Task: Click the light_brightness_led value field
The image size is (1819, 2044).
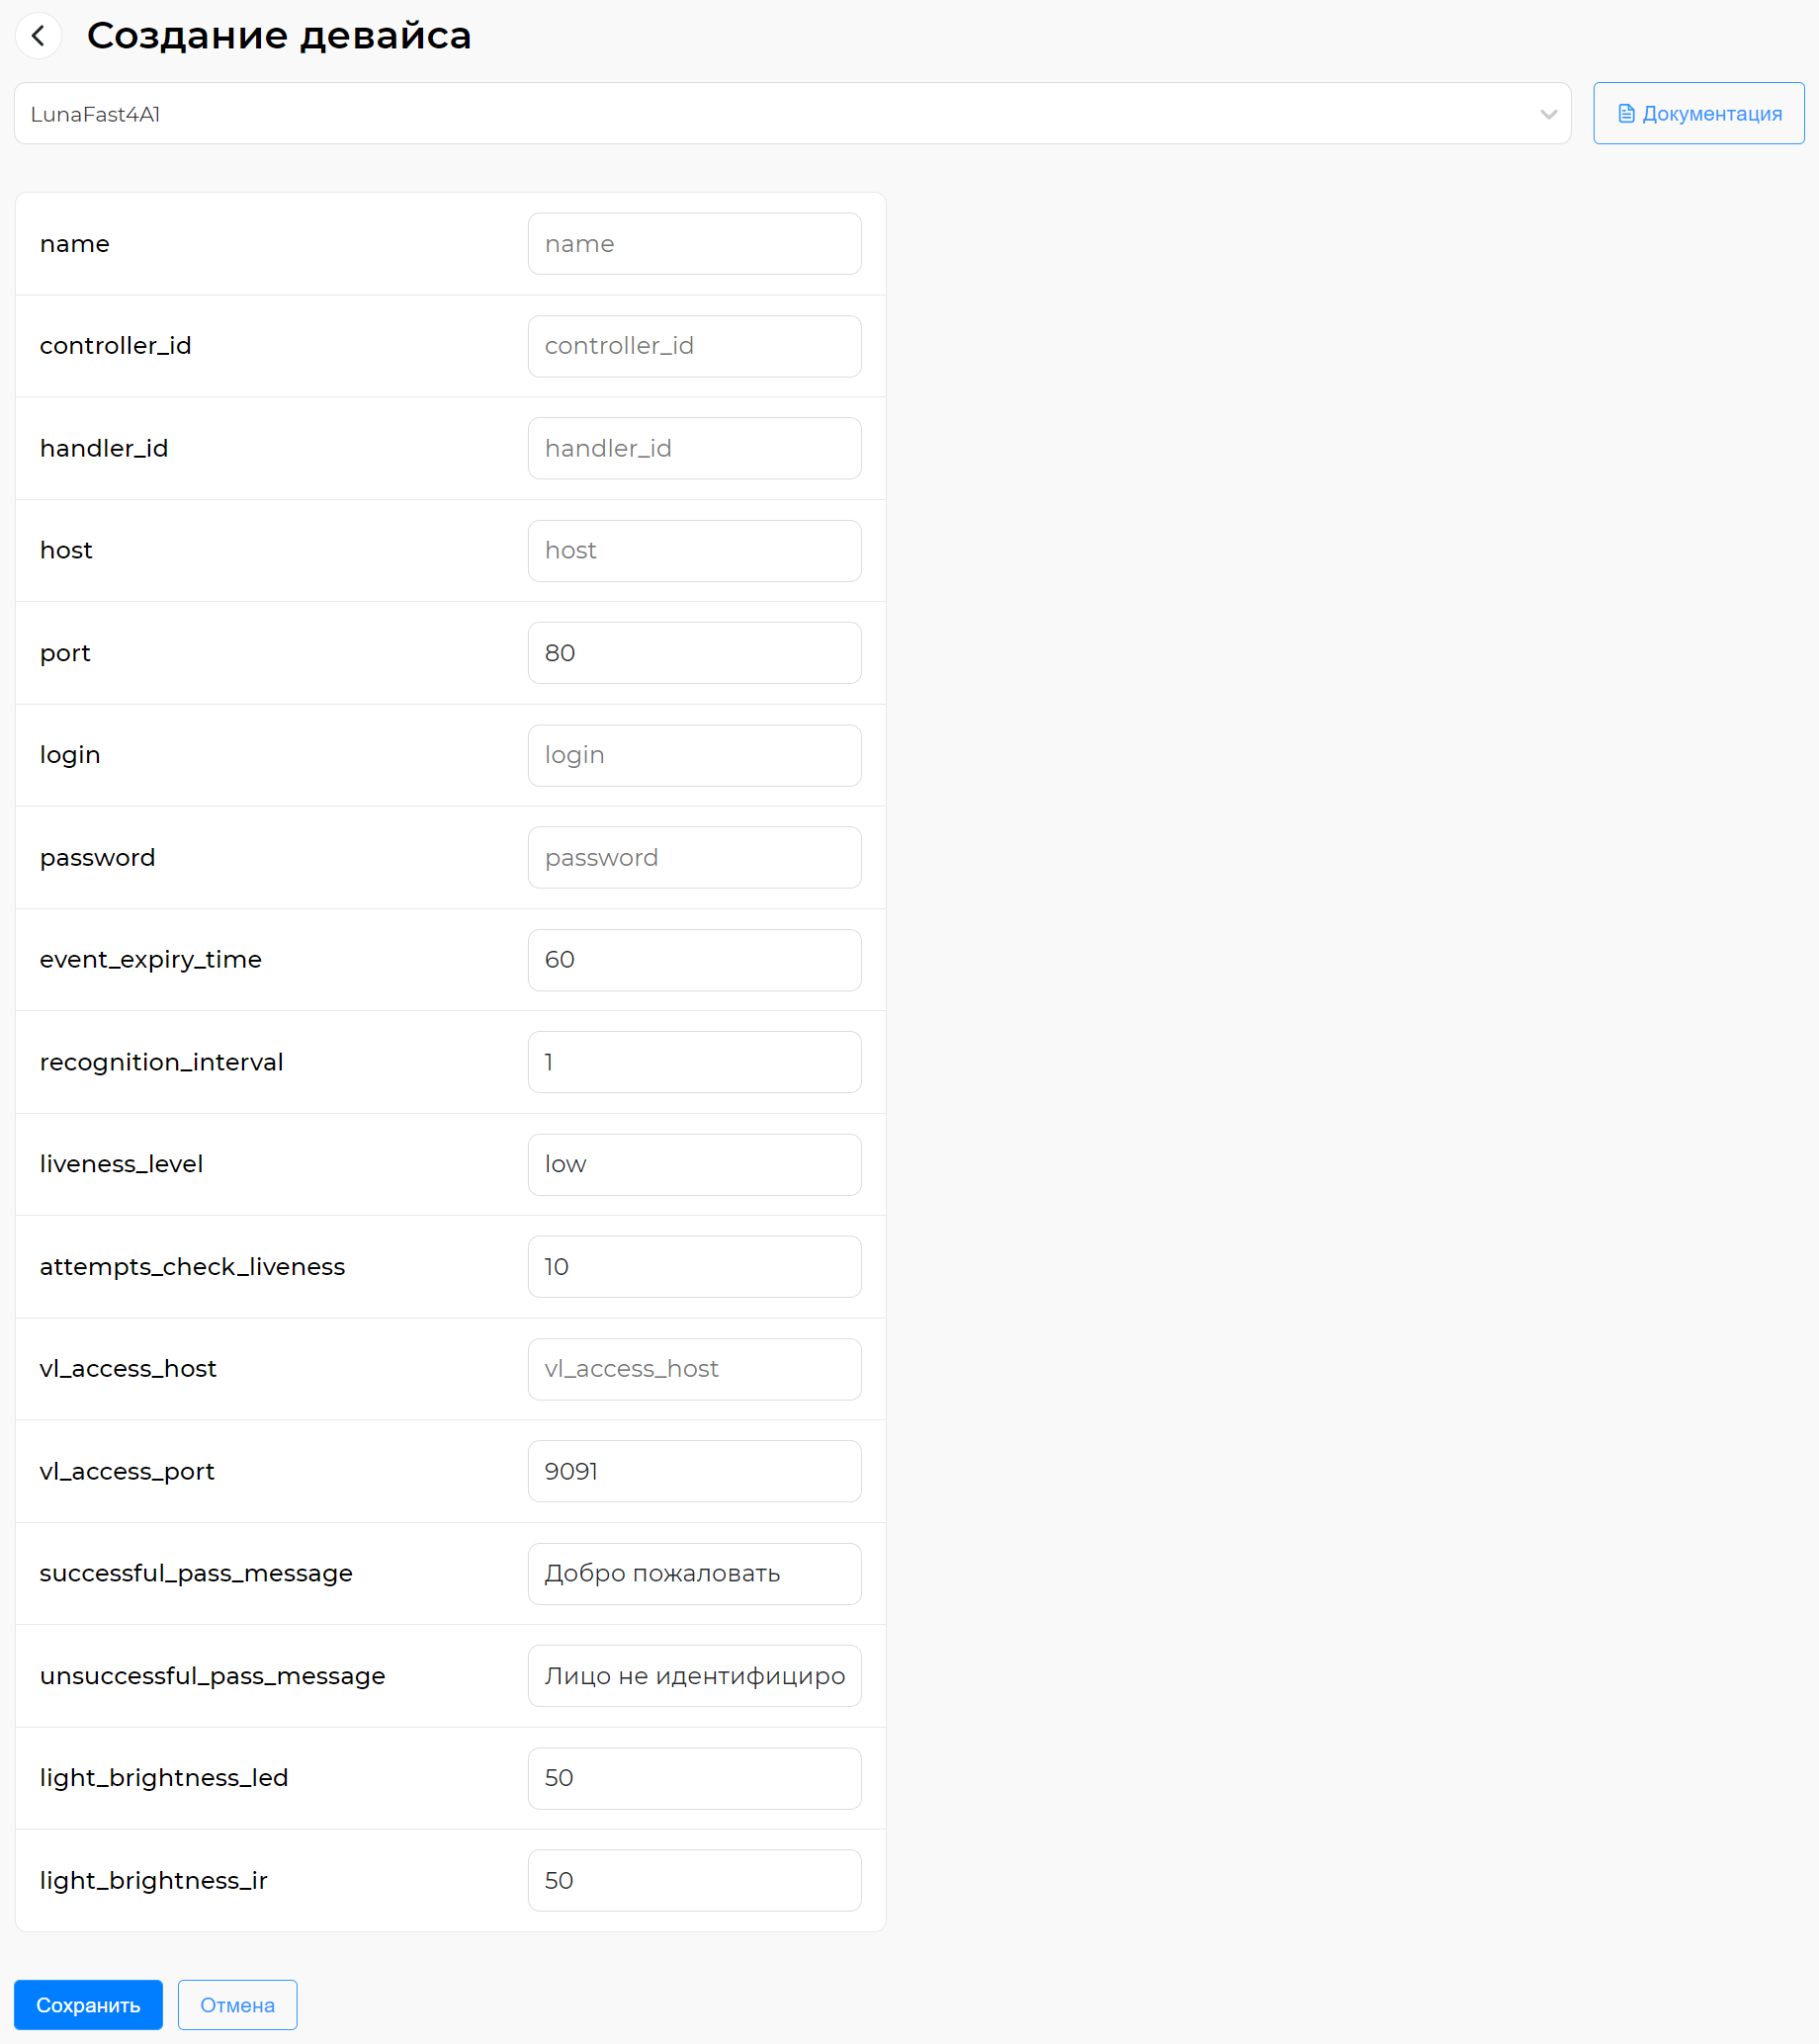Action: pos(694,1778)
